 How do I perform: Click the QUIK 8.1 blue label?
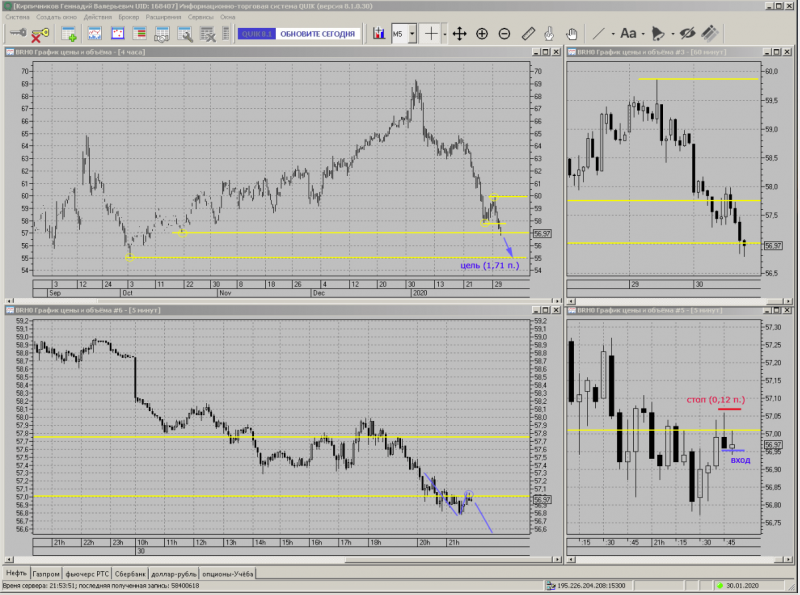[257, 34]
